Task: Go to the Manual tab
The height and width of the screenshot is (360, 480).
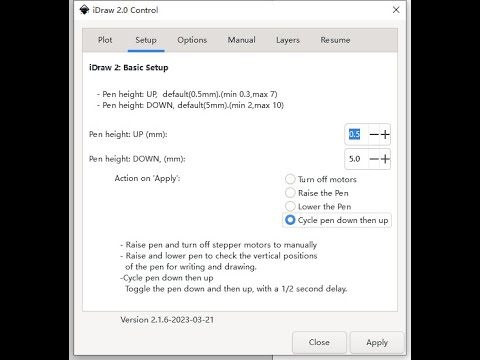Action: tap(241, 40)
